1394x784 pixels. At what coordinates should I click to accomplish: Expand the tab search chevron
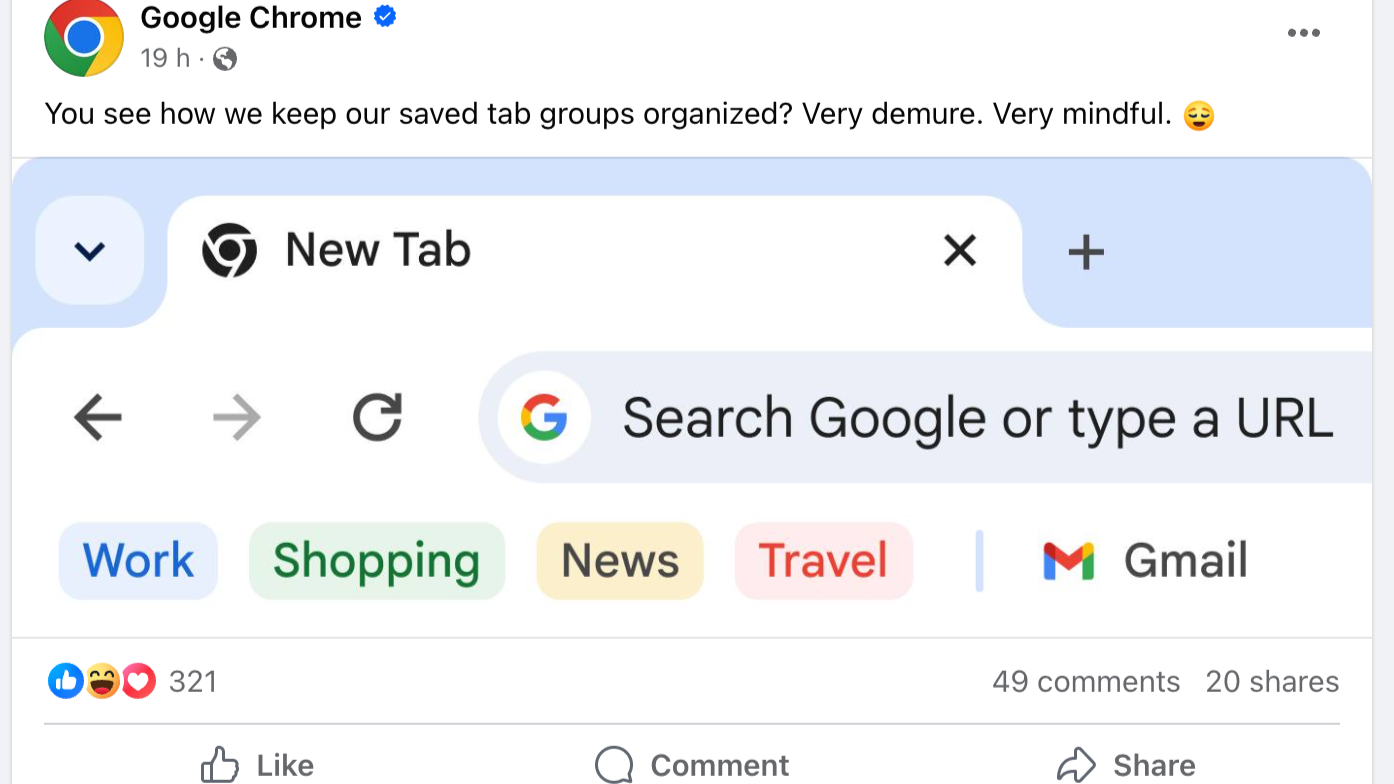click(x=90, y=251)
